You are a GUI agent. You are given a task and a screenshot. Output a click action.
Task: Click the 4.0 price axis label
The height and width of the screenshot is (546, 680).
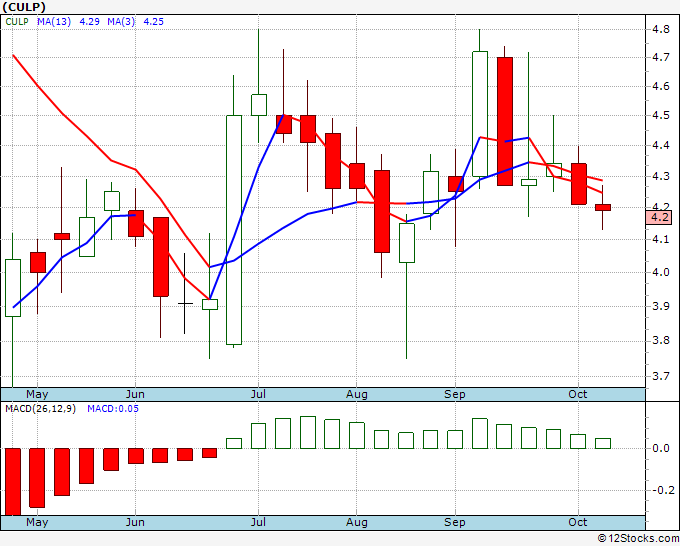click(x=661, y=272)
